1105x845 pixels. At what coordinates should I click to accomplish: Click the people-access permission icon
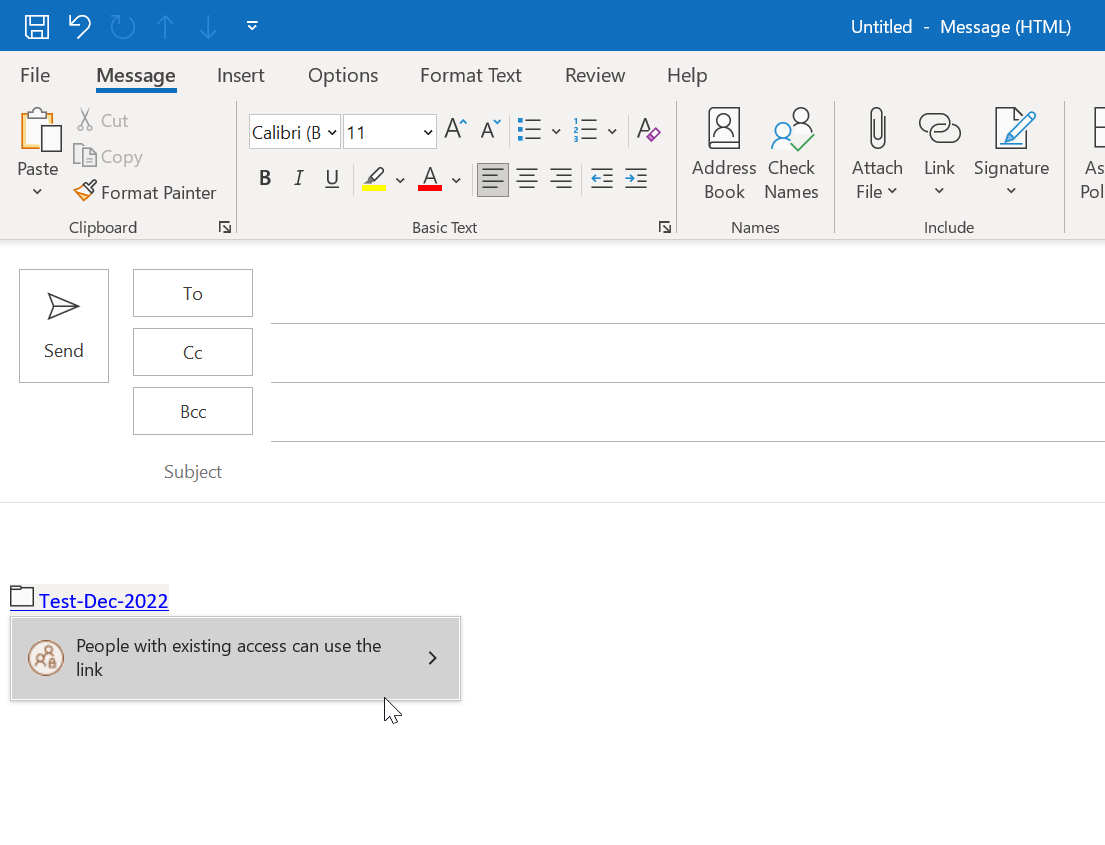(46, 658)
